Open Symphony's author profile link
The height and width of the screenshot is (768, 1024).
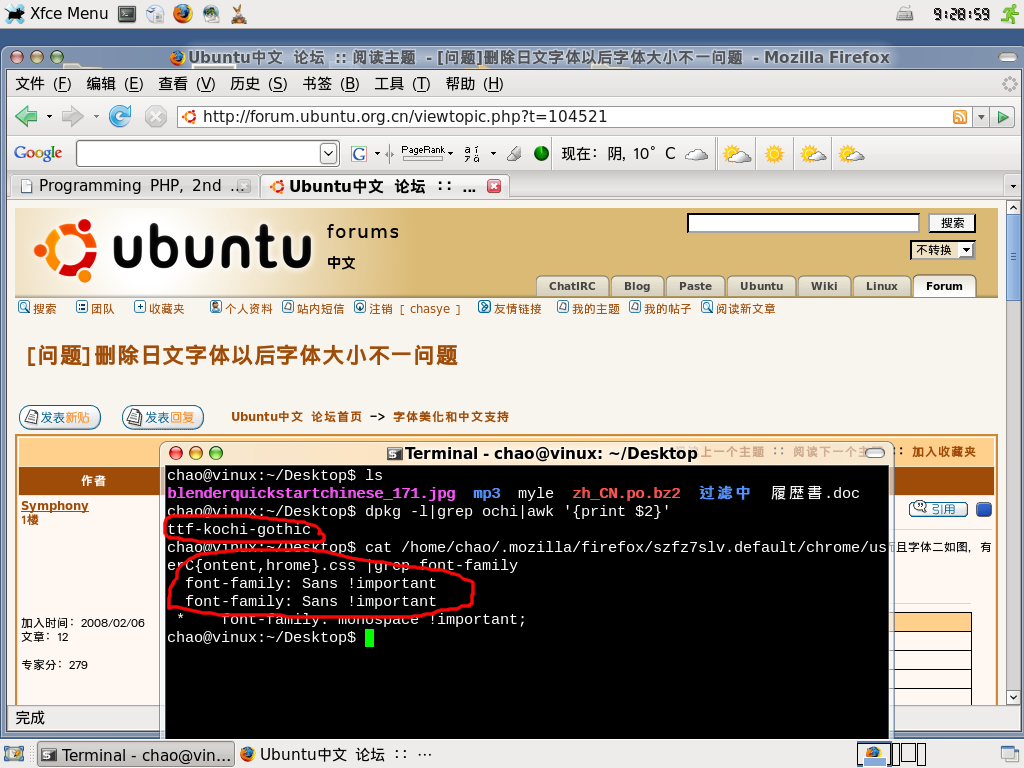click(55, 505)
